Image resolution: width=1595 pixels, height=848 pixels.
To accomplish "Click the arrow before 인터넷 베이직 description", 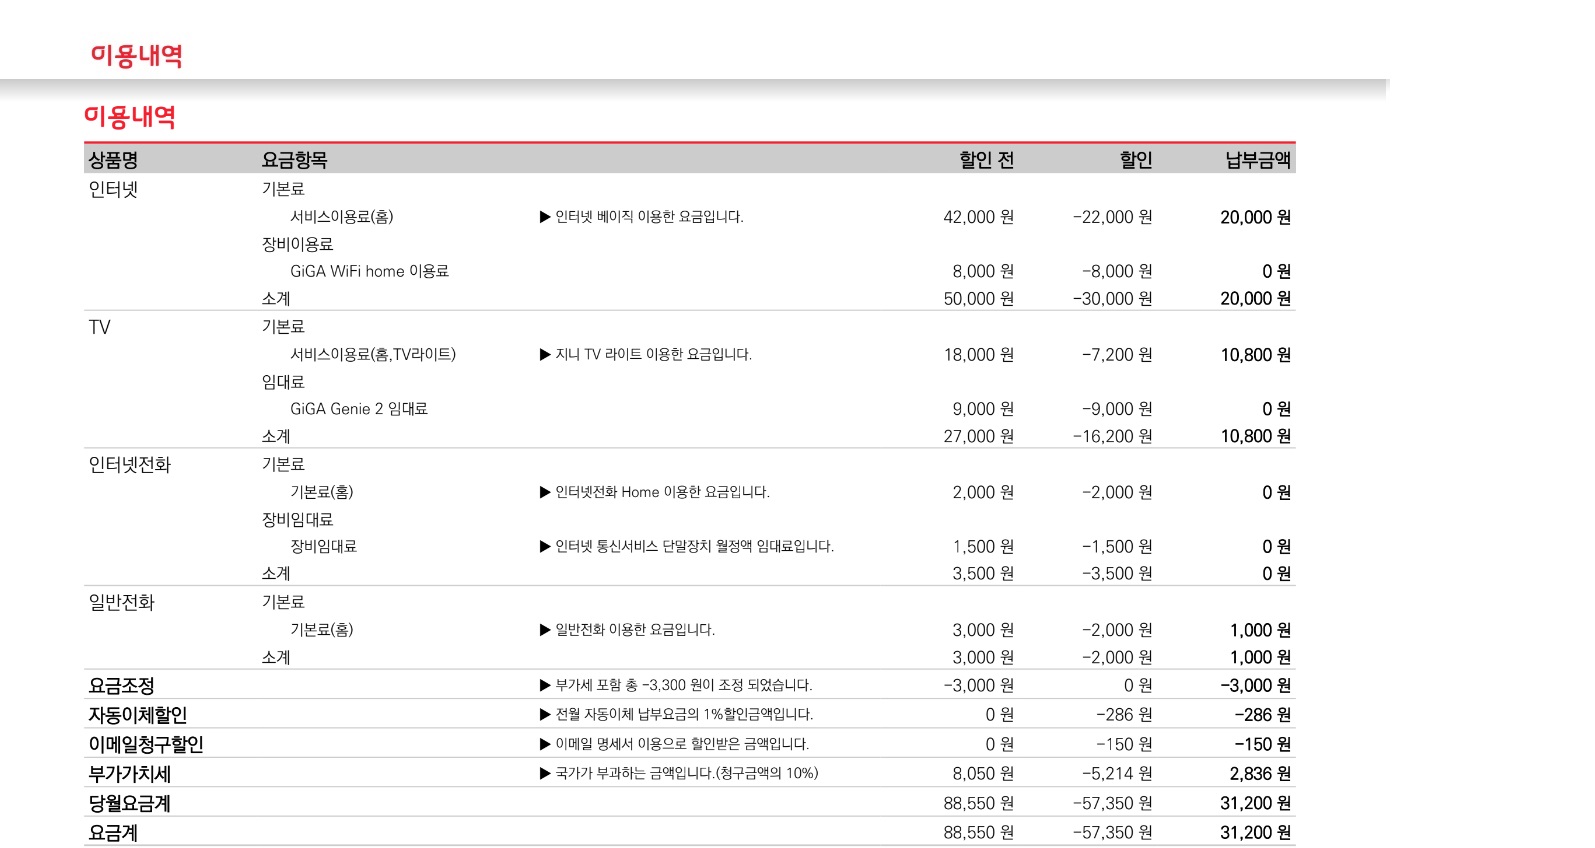I will click(x=545, y=217).
